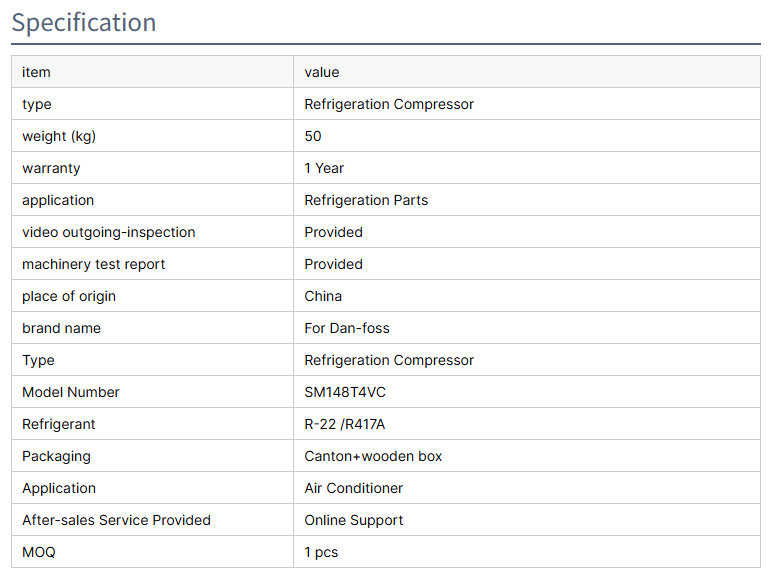The height and width of the screenshot is (581, 773).
Task: Click the 'value' column header cell
Action: click(322, 72)
